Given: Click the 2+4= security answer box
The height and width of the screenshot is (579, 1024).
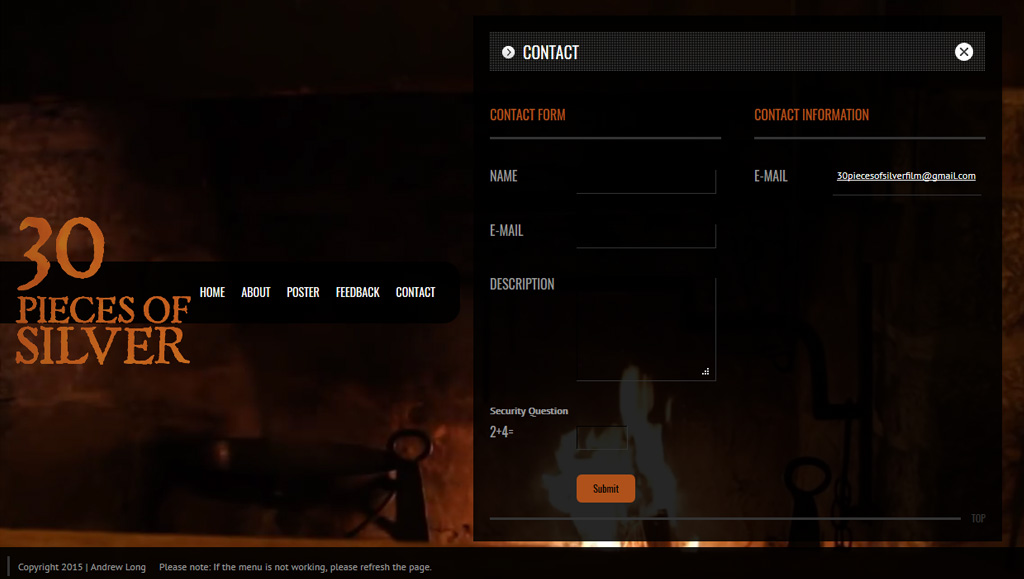Looking at the screenshot, I should 601,437.
